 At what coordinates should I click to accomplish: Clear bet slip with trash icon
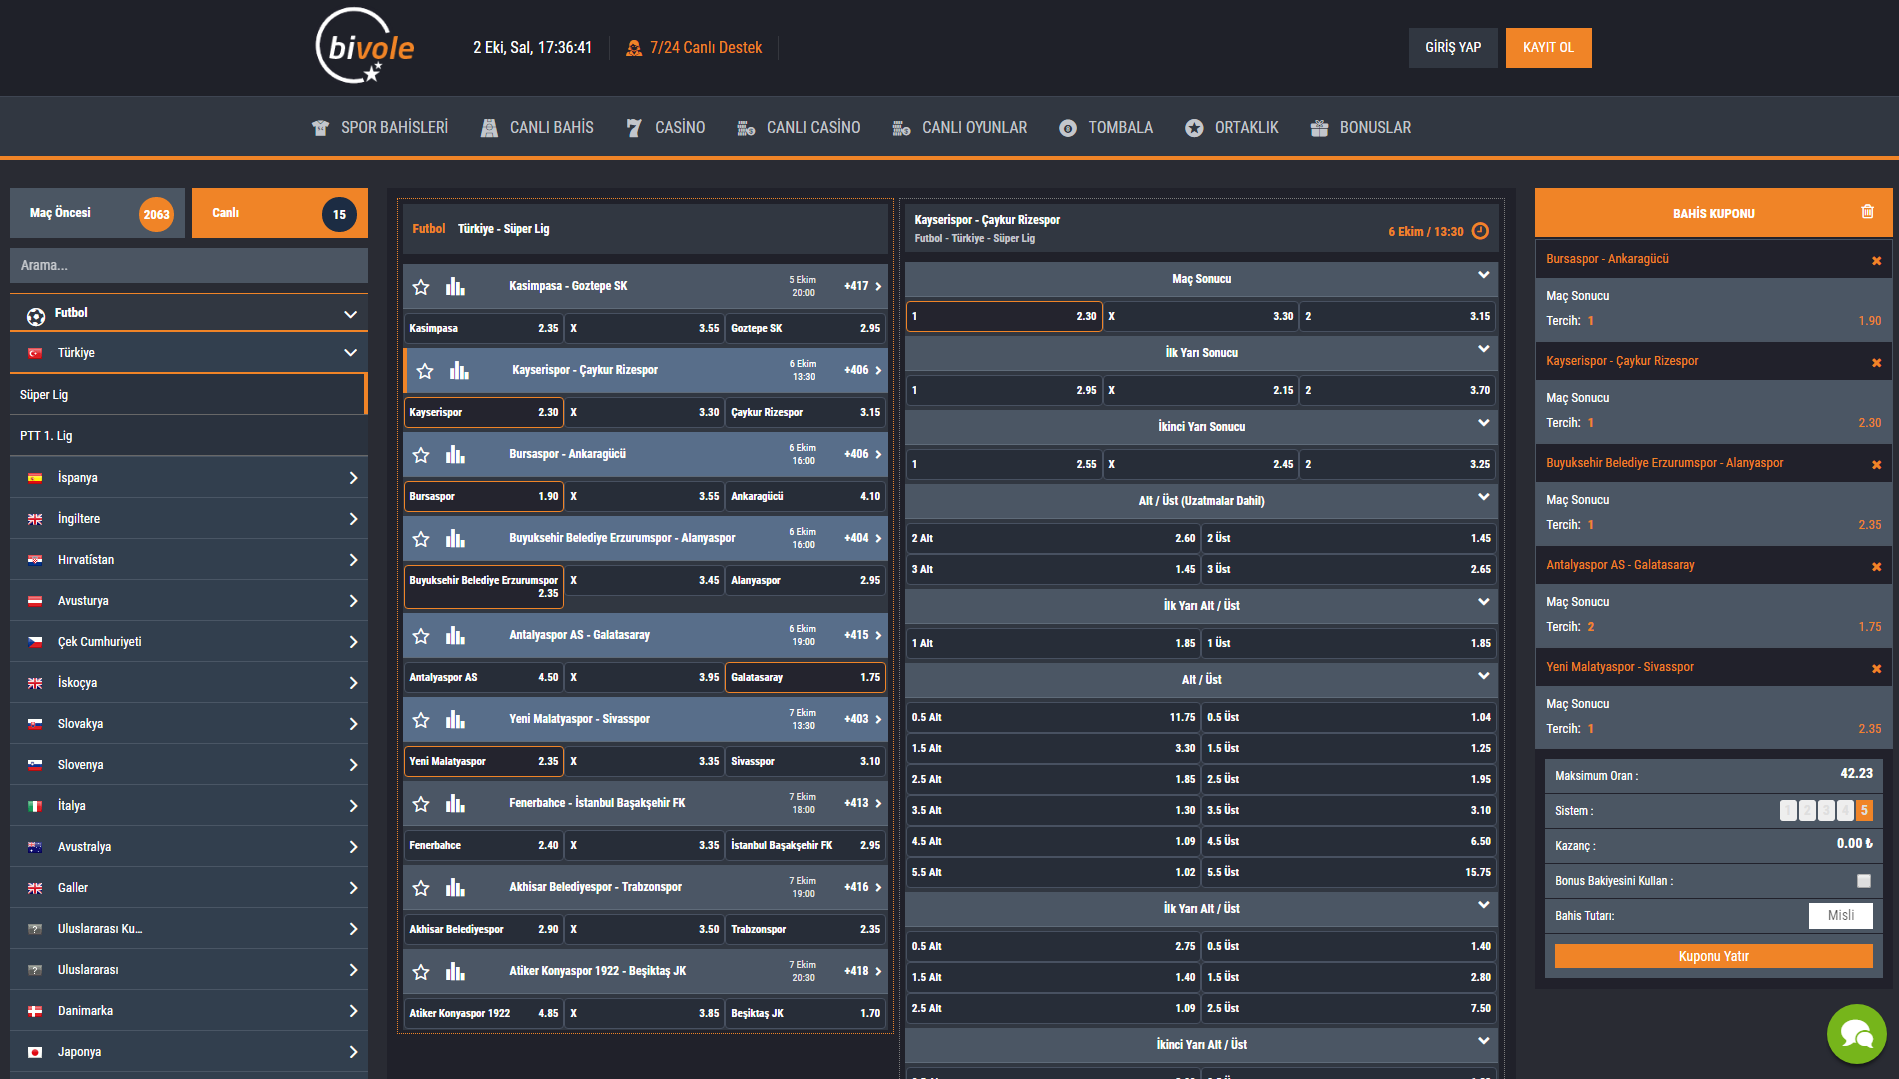click(x=1867, y=212)
